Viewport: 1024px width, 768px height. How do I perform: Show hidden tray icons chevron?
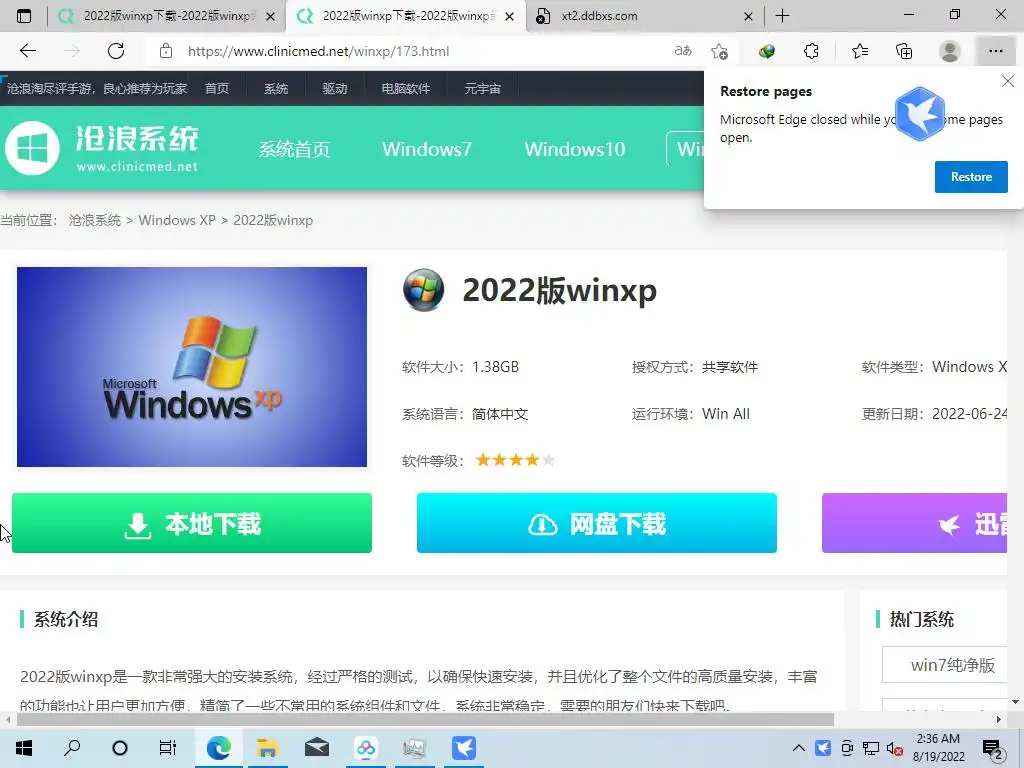tap(798, 748)
